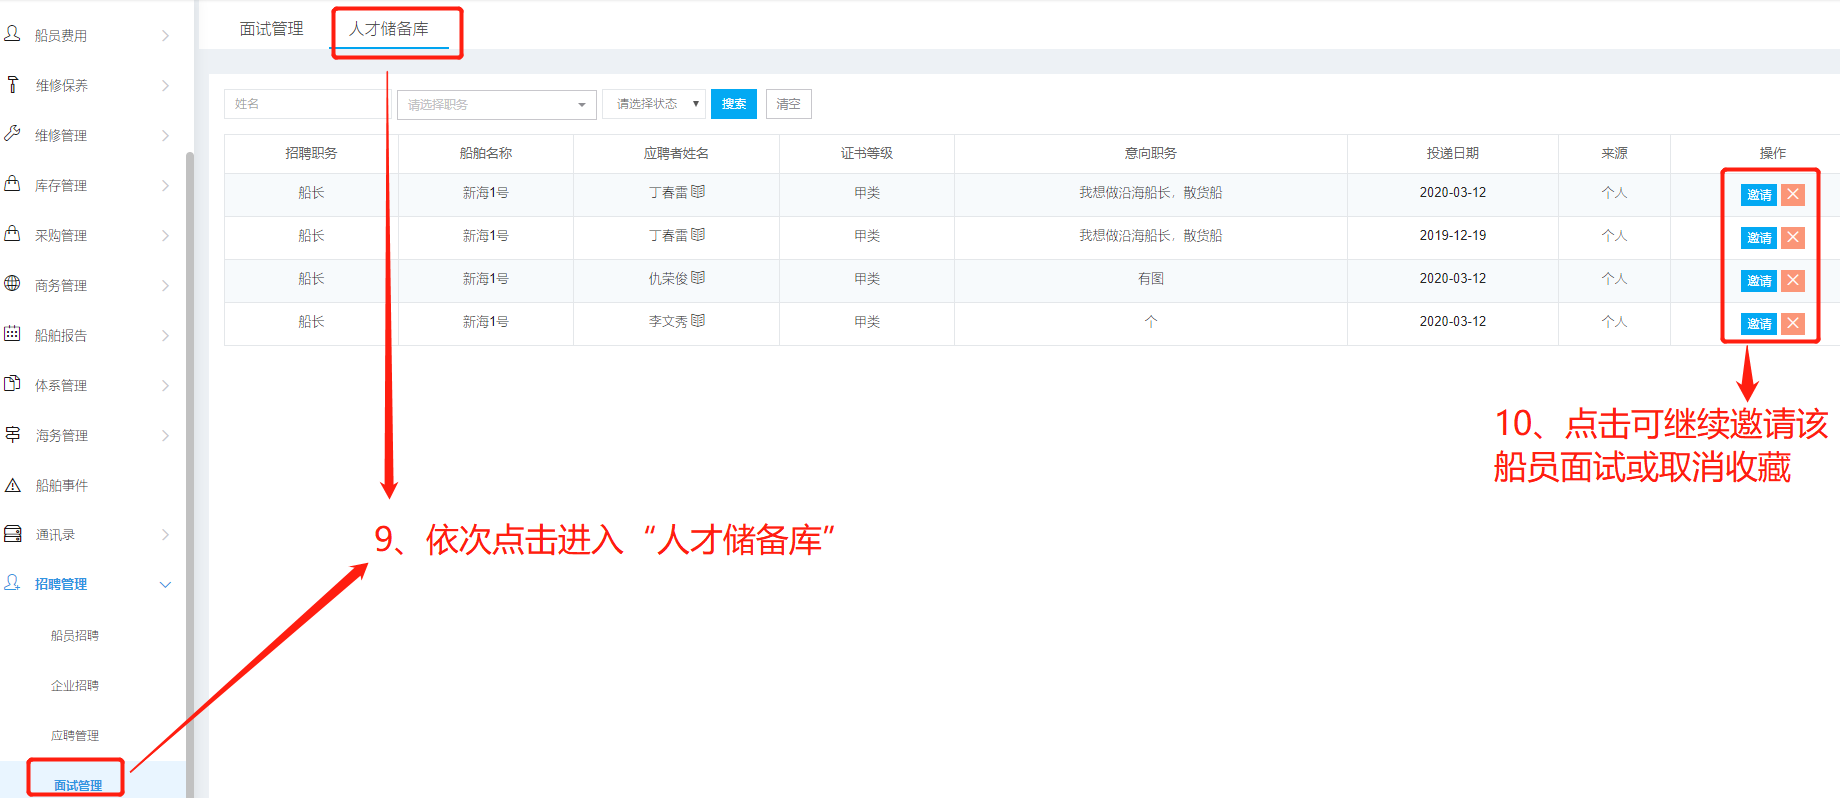Invite 丁春雷 from the 2019-12-19 row
This screenshot has width=1840, height=798.
pyautogui.click(x=1759, y=238)
